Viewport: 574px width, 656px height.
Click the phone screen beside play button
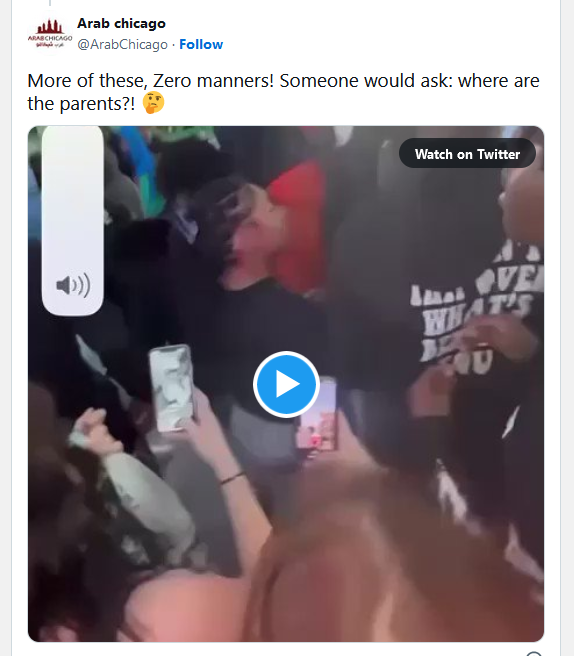317,418
